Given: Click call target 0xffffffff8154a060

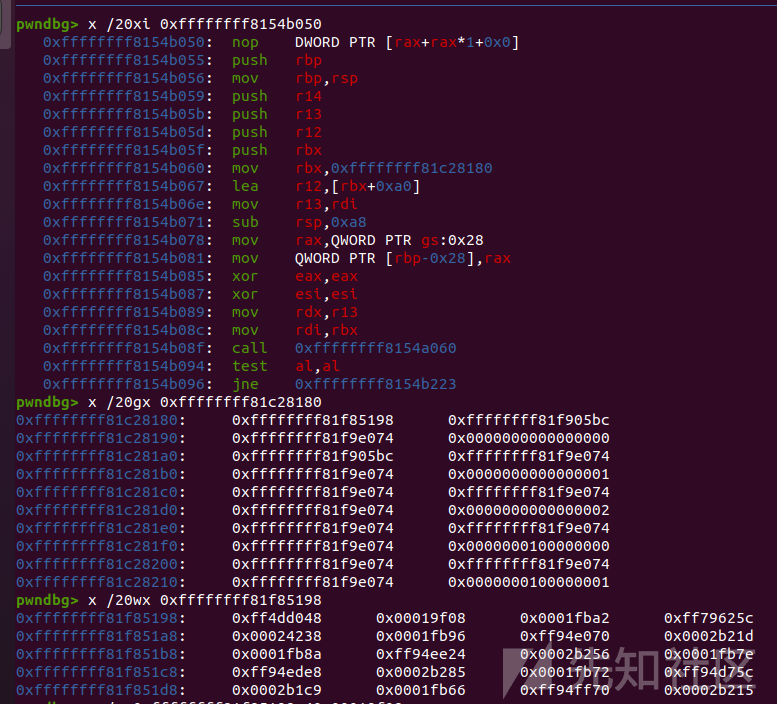Looking at the screenshot, I should (x=376, y=348).
